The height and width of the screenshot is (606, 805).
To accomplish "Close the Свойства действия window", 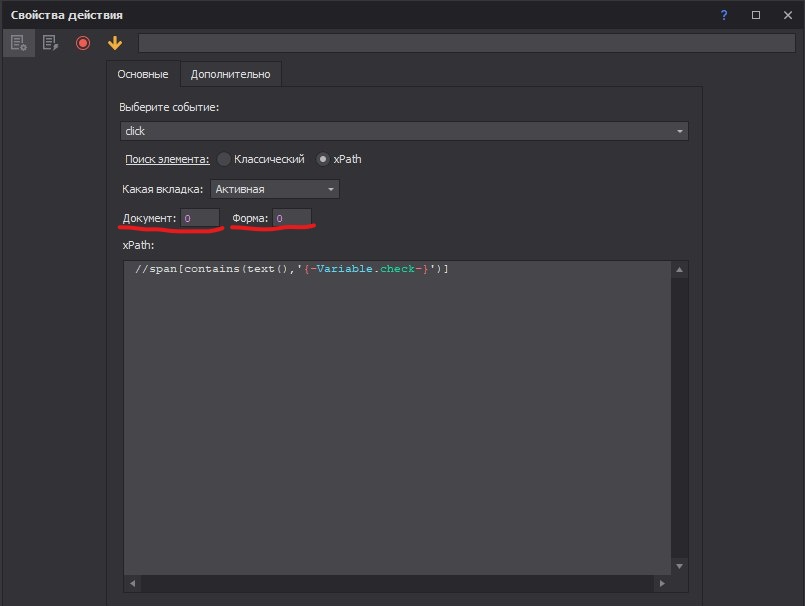I will click(786, 15).
